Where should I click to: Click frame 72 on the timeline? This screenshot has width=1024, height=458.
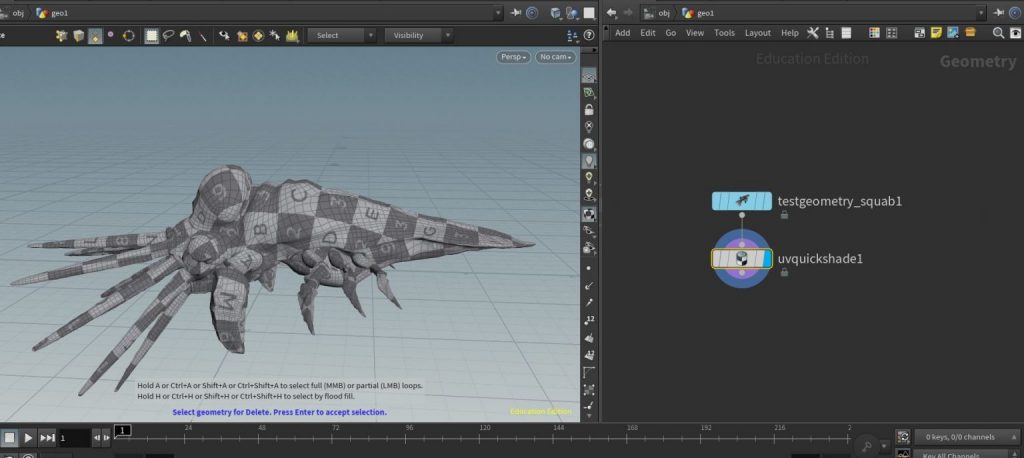[x=334, y=436]
